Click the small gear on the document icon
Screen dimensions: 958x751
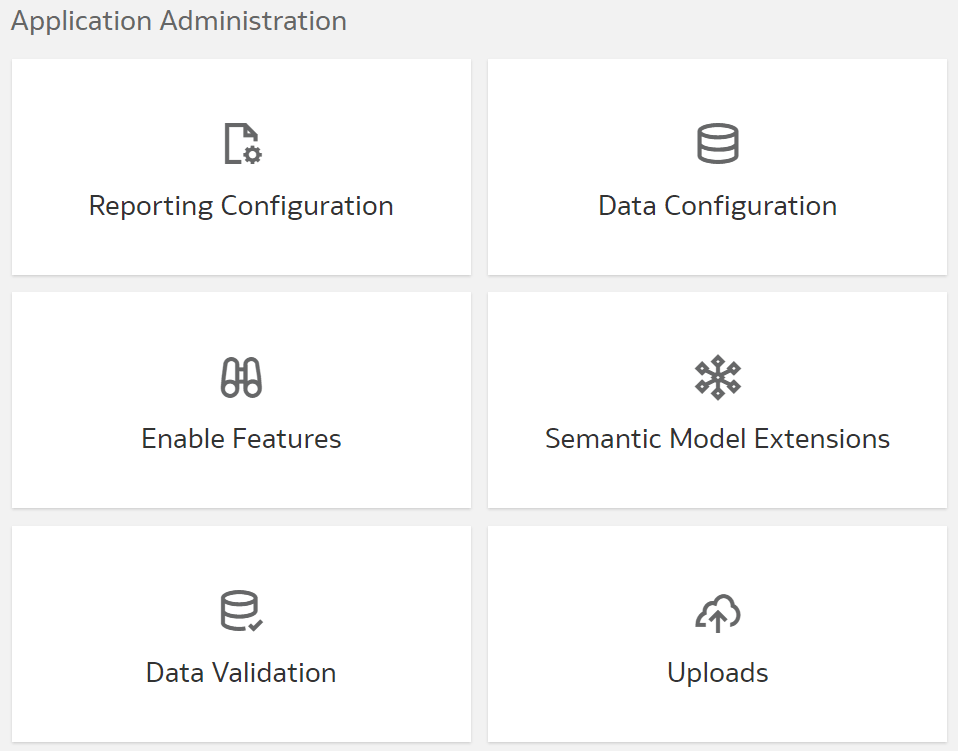point(253,156)
